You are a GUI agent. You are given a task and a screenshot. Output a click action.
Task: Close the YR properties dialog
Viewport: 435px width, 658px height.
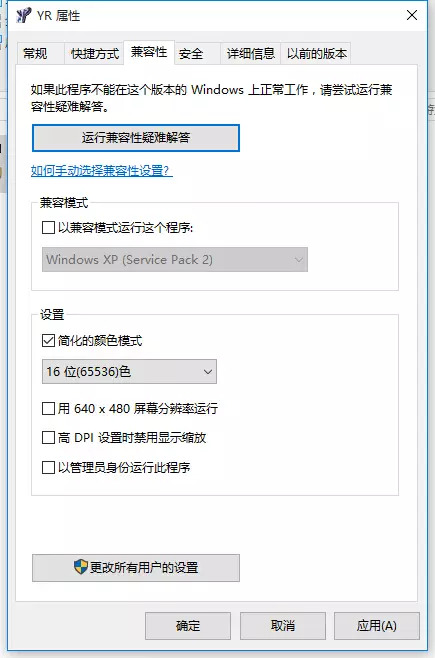coord(412,15)
